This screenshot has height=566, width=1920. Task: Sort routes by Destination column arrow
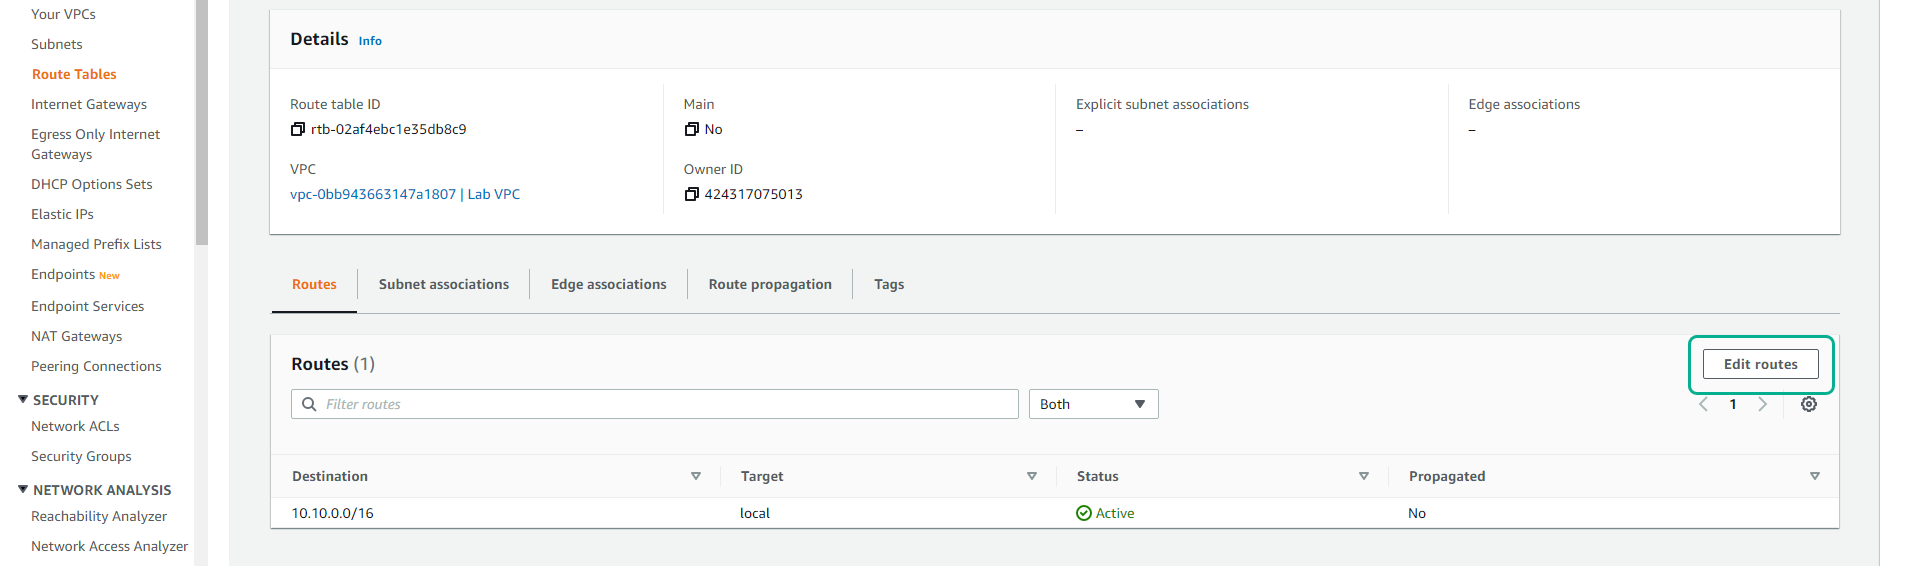696,476
